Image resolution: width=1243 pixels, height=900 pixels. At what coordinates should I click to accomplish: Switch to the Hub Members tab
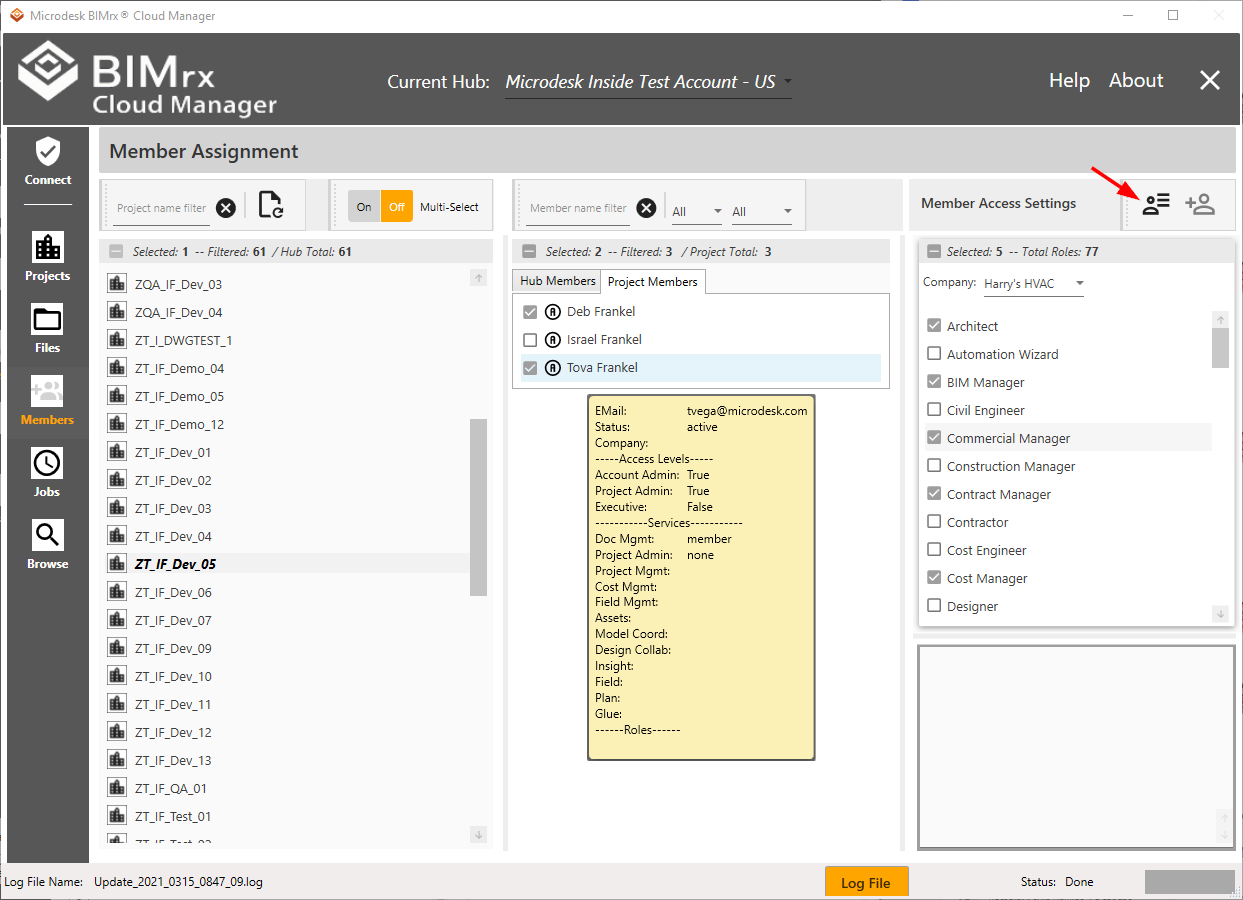point(557,281)
